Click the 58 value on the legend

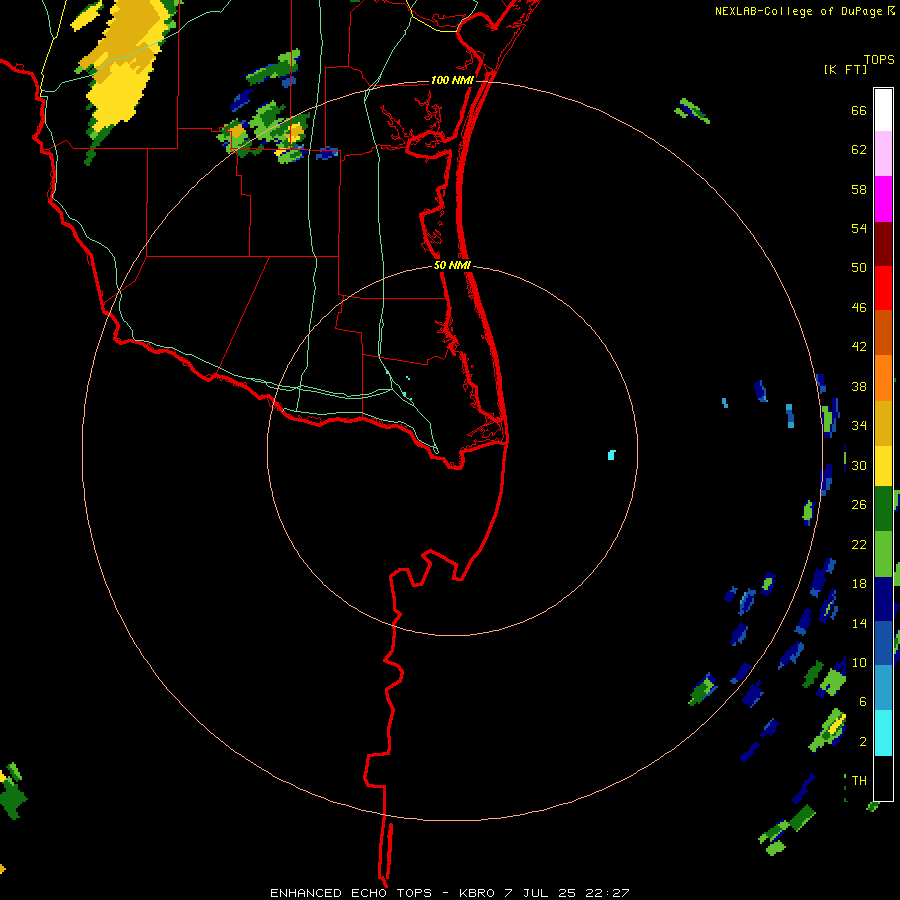[859, 189]
